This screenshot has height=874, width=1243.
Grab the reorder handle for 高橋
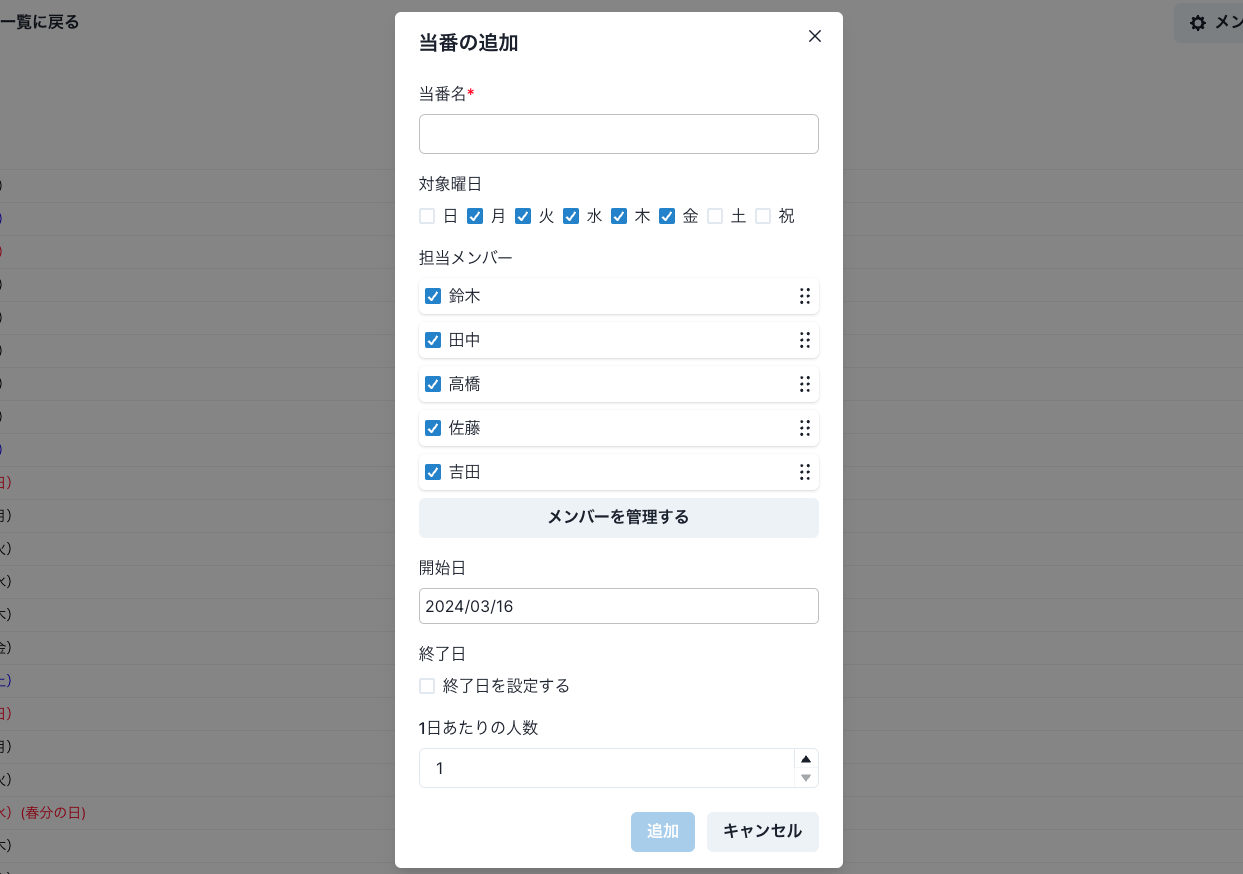click(x=805, y=384)
